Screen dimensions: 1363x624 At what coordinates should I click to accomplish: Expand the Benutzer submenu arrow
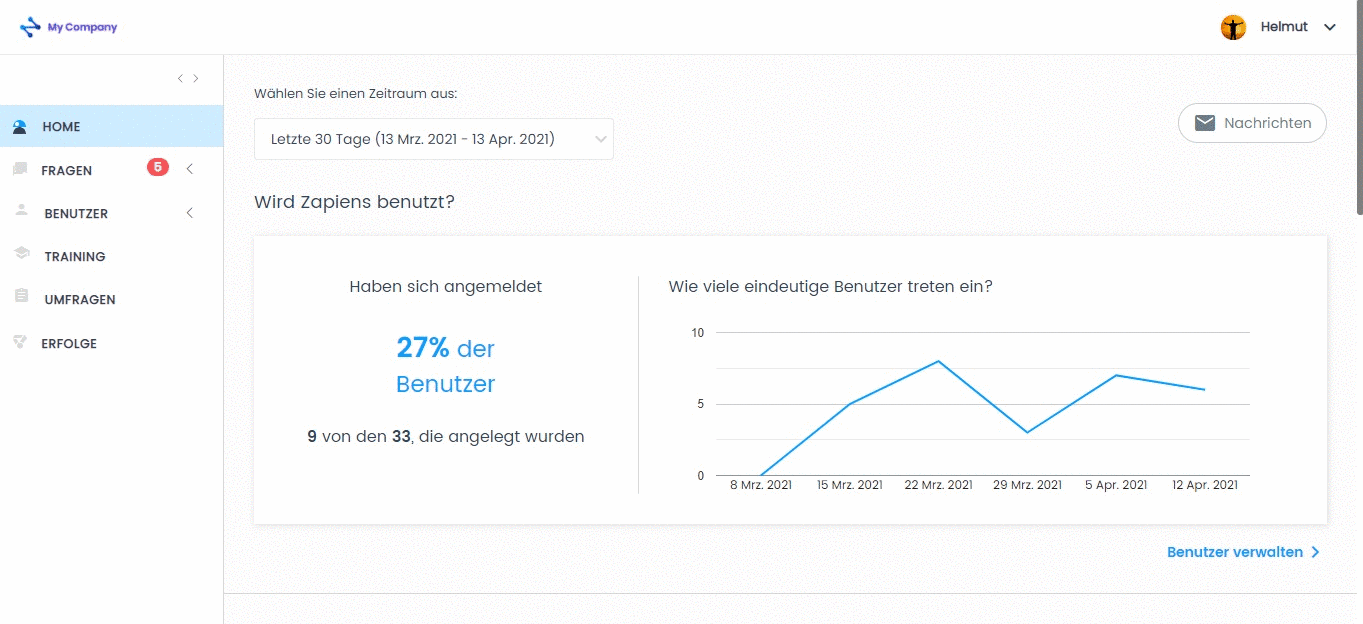[189, 212]
